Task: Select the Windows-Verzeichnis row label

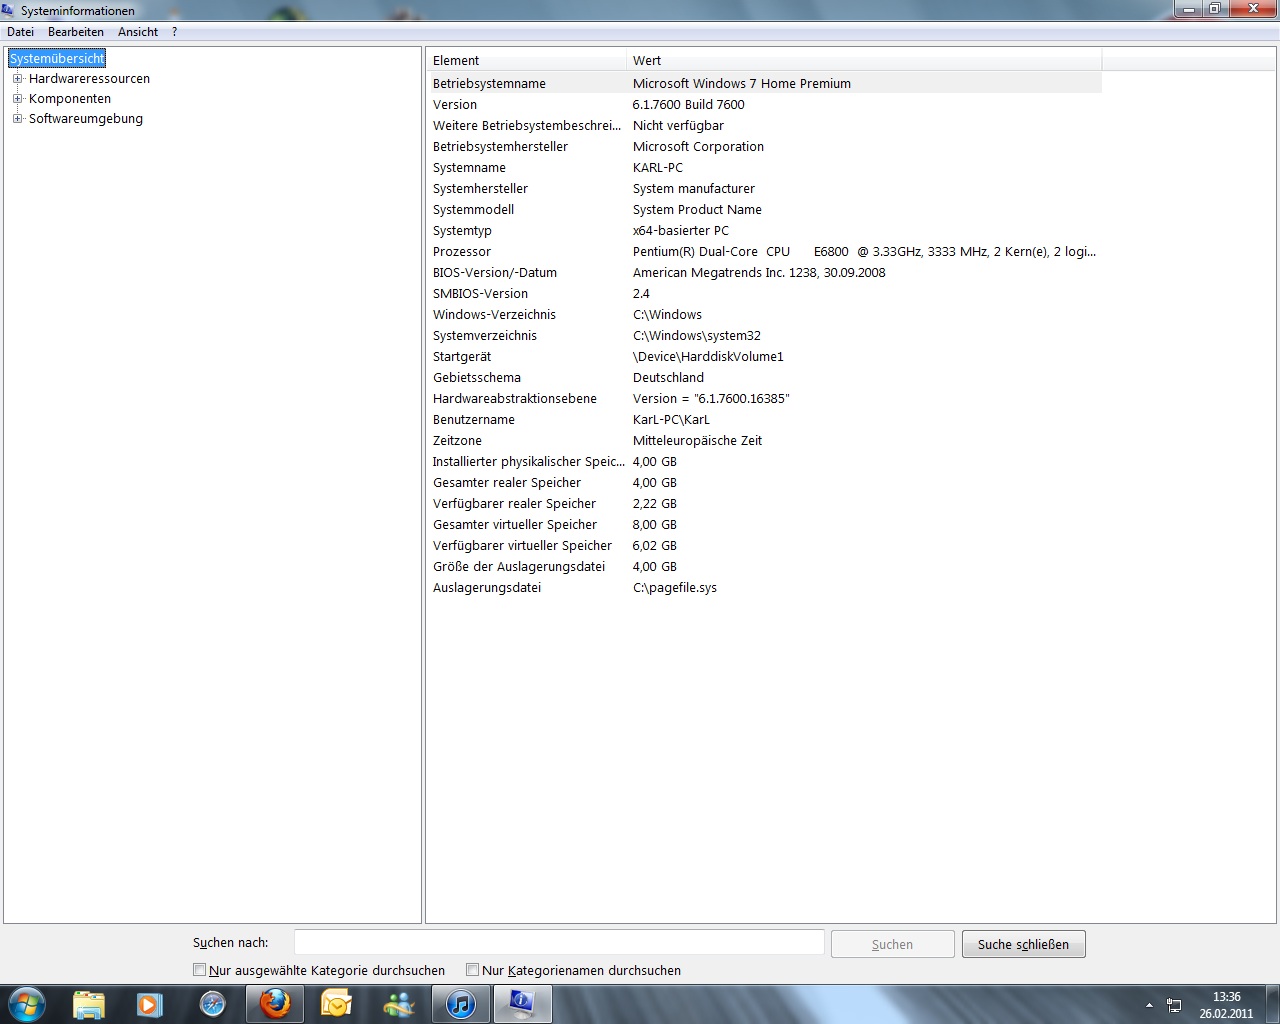Action: point(494,315)
